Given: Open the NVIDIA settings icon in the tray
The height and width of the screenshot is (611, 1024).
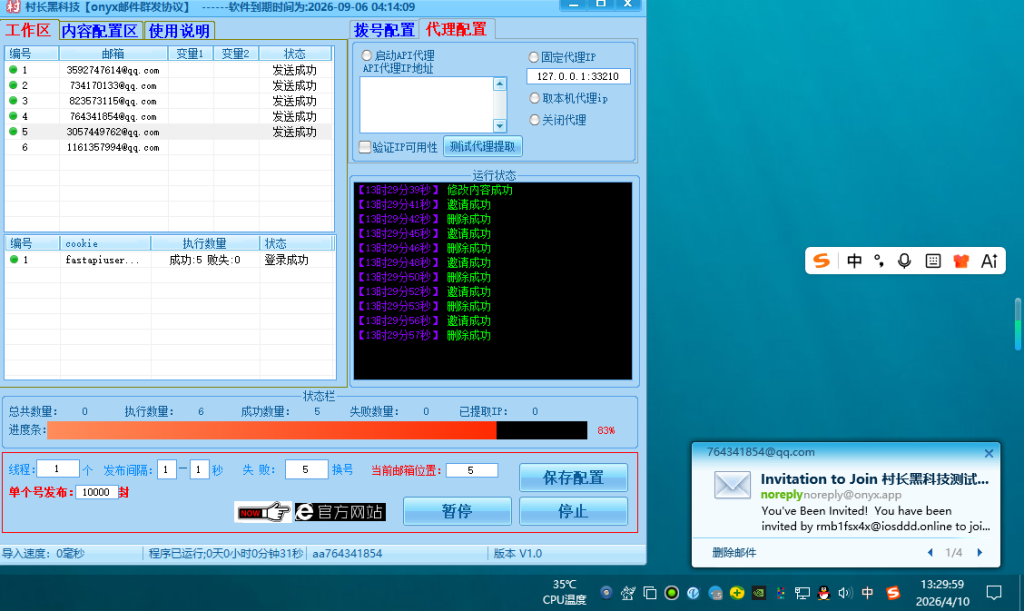Looking at the screenshot, I should pos(758,592).
